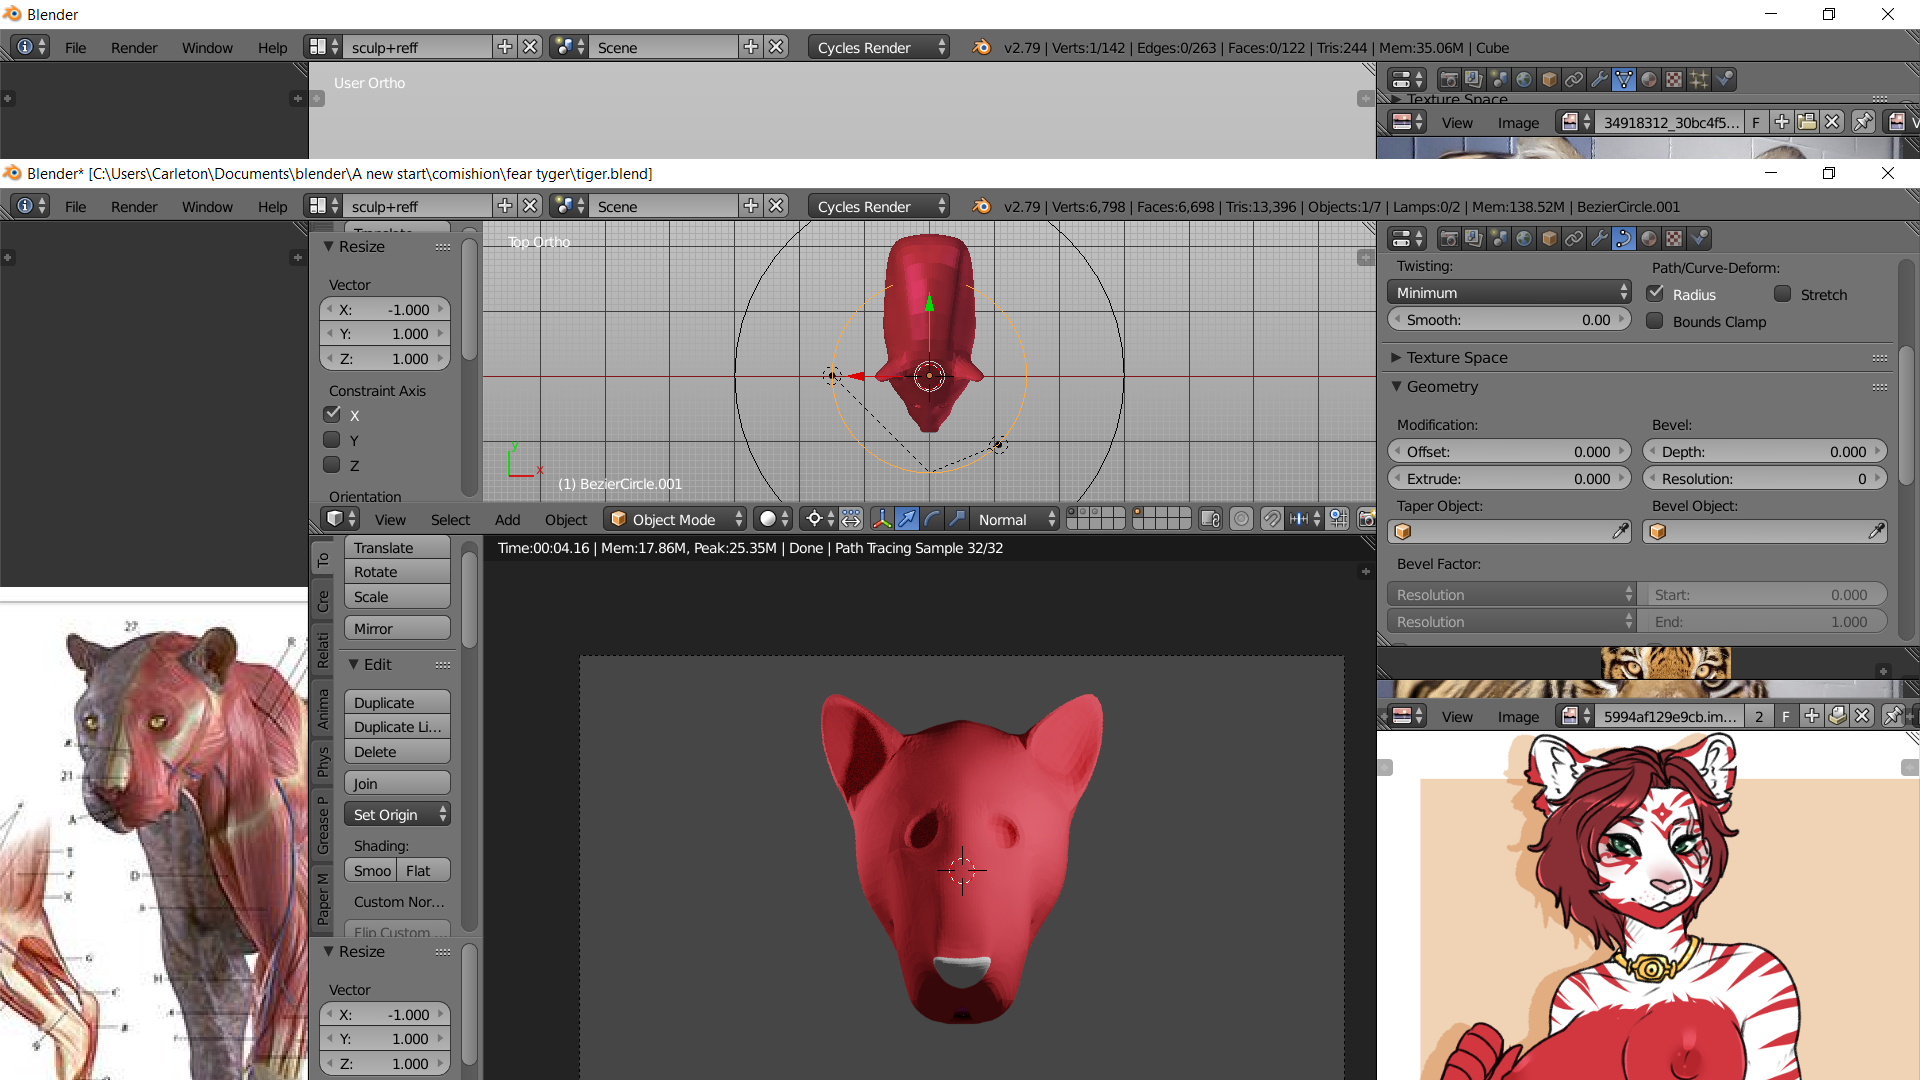Adjust the Smooth value slider
Screen dimensions: 1920x1080
[1509, 320]
